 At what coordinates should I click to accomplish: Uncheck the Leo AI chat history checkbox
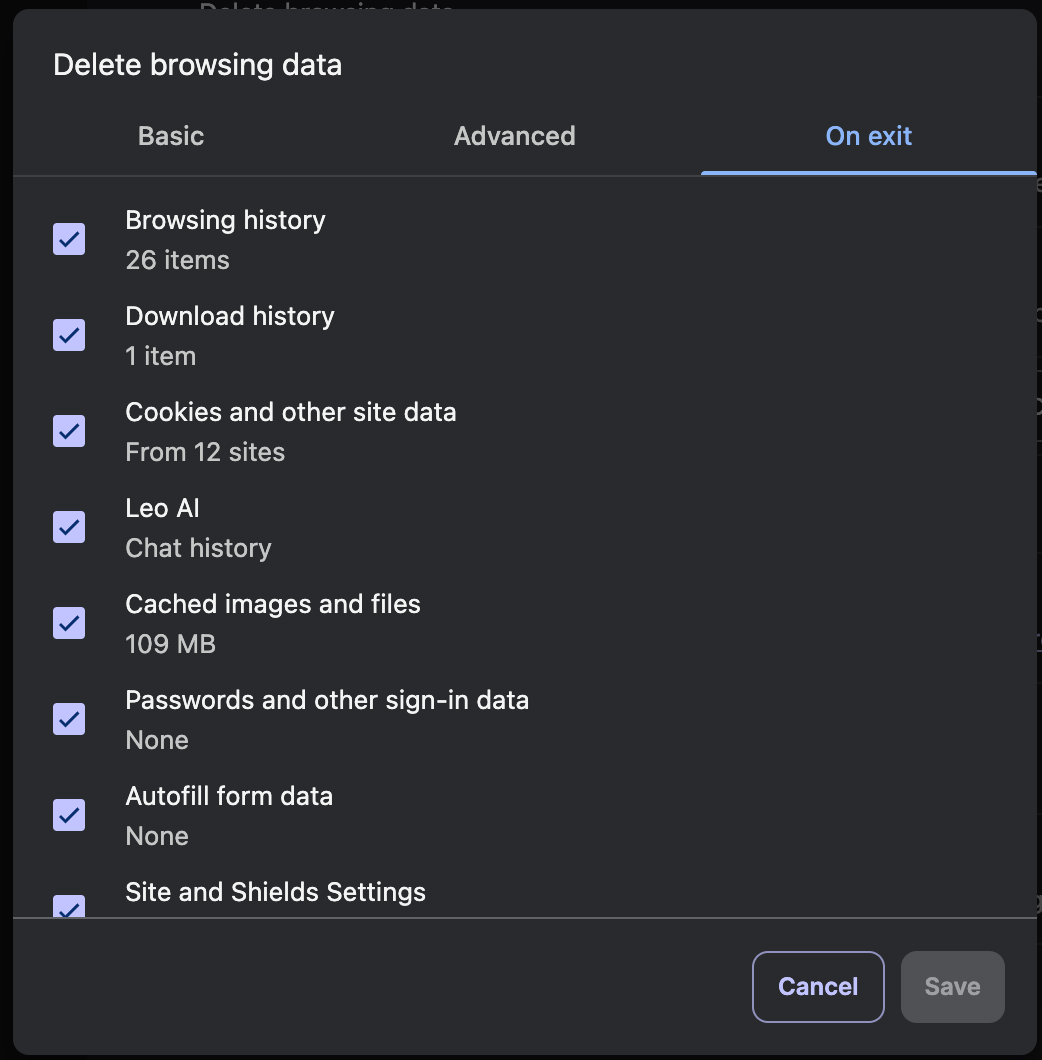click(69, 527)
